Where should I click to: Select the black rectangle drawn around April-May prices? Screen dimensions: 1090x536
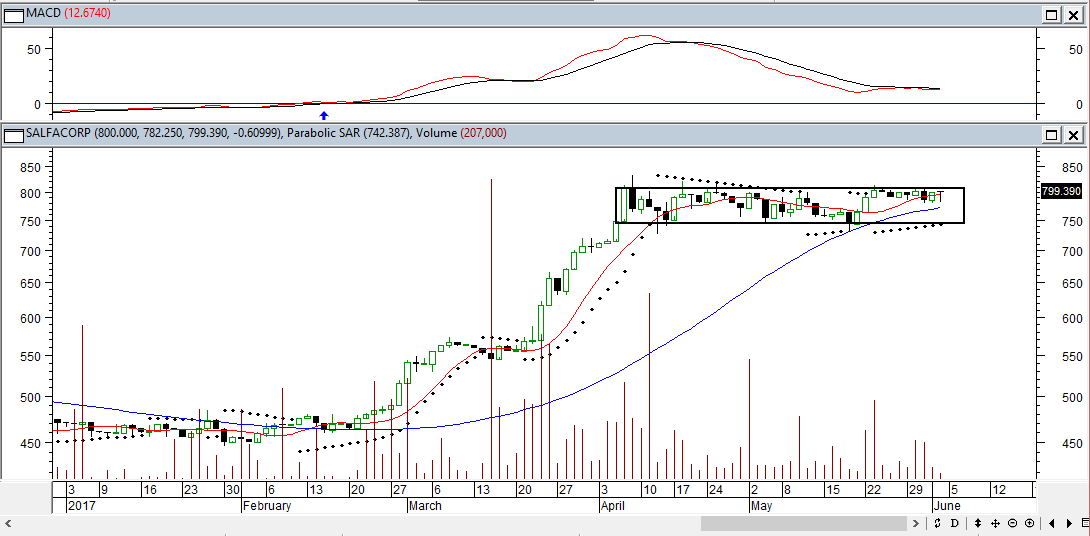(x=790, y=205)
